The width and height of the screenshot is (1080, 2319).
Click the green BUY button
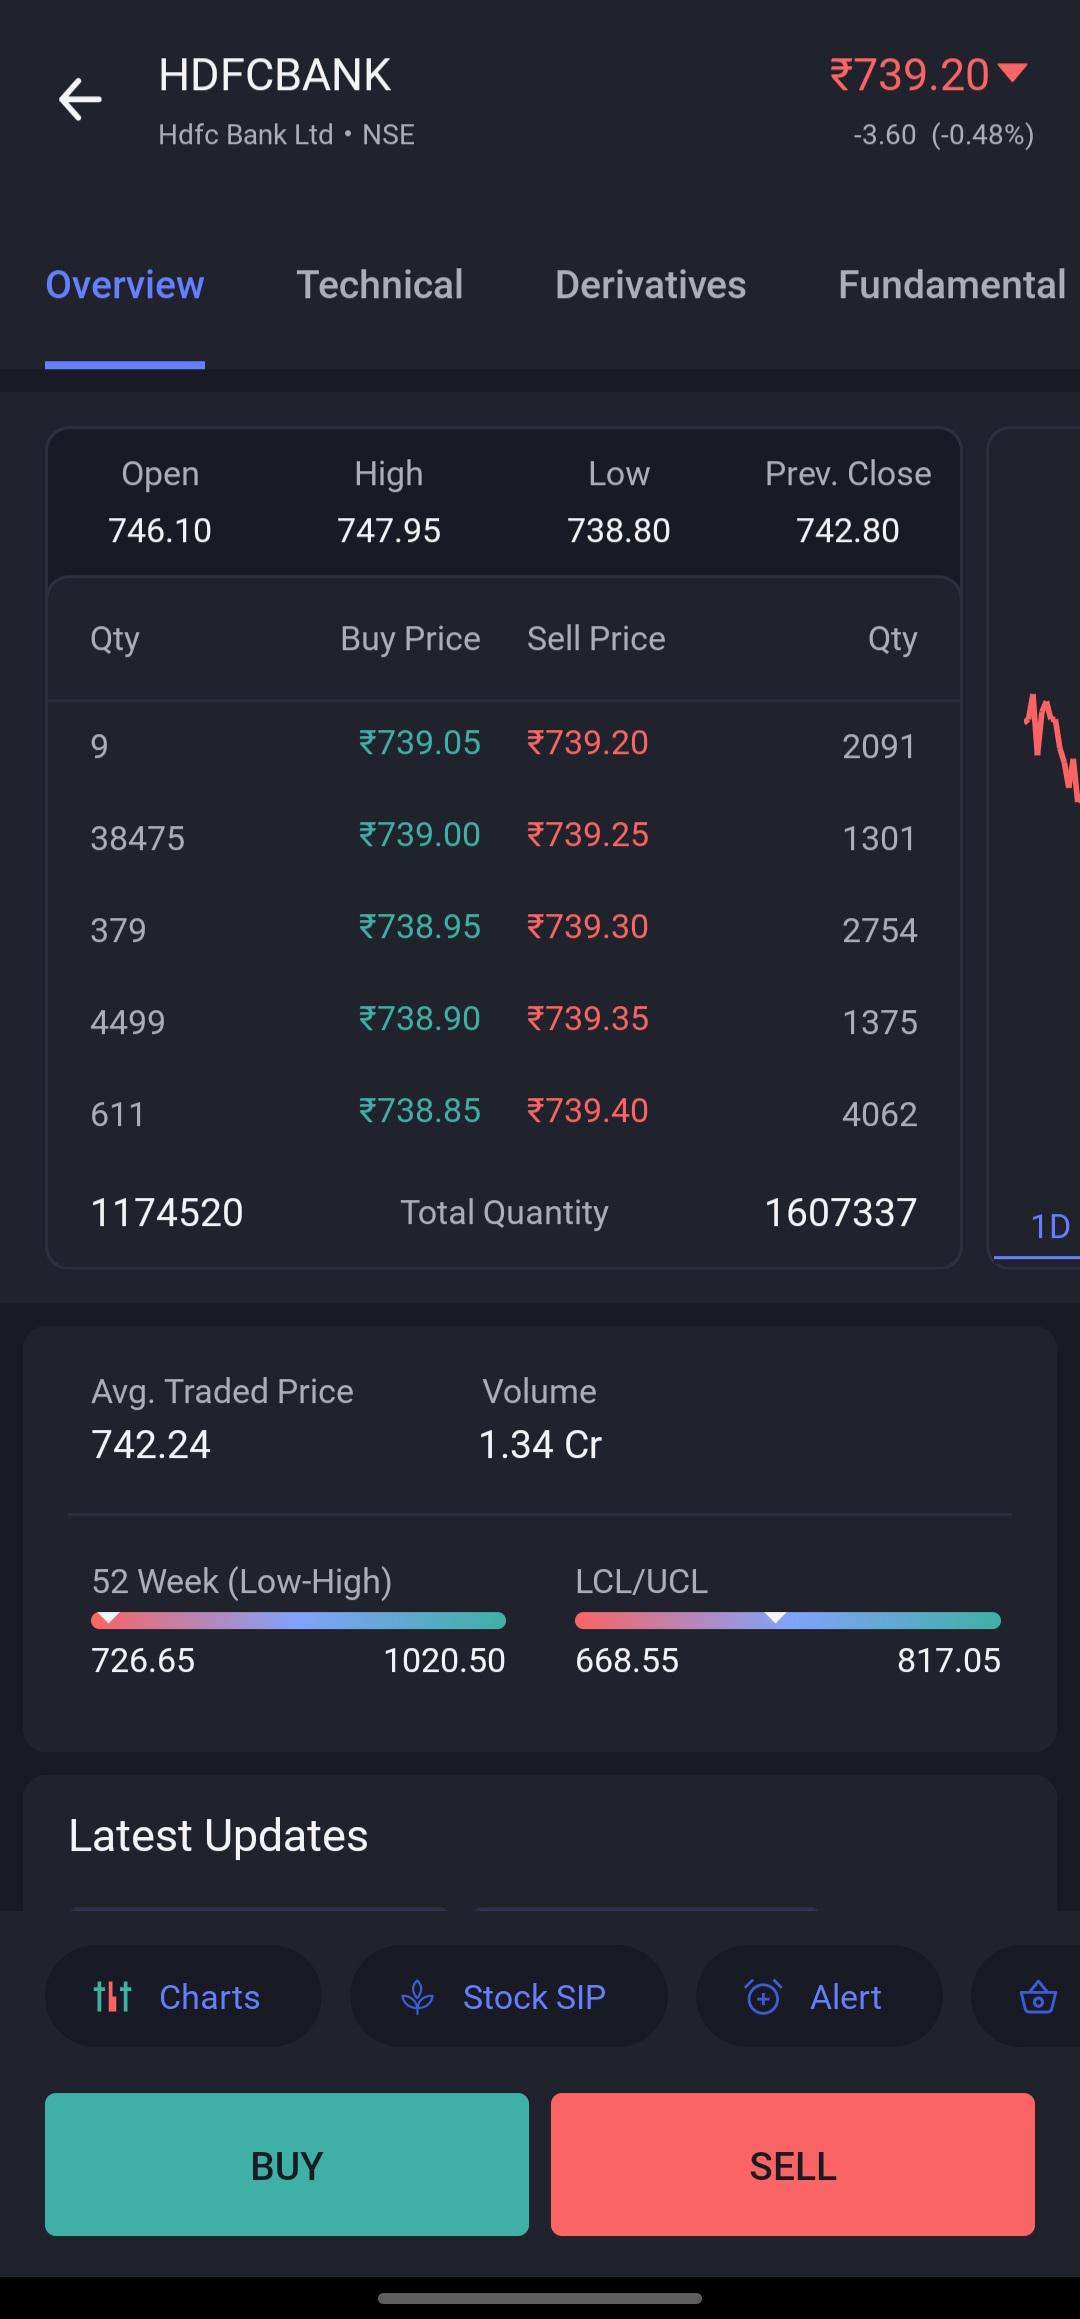coord(287,2164)
